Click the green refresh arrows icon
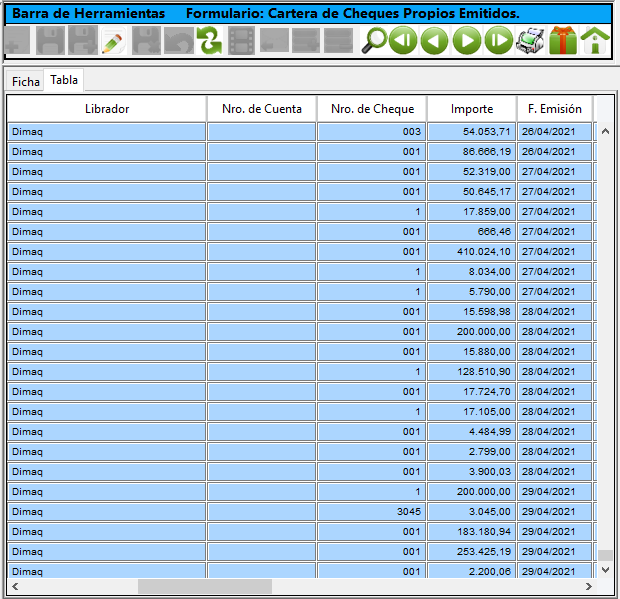The width and height of the screenshot is (620, 599). tap(210, 41)
